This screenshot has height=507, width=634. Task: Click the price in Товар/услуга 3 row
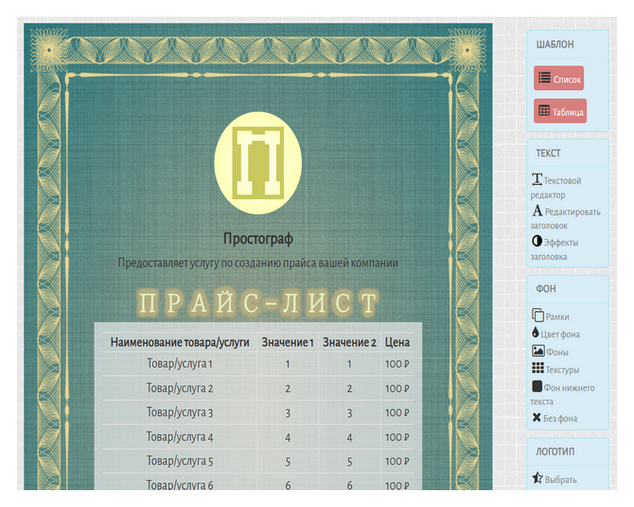[397, 413]
